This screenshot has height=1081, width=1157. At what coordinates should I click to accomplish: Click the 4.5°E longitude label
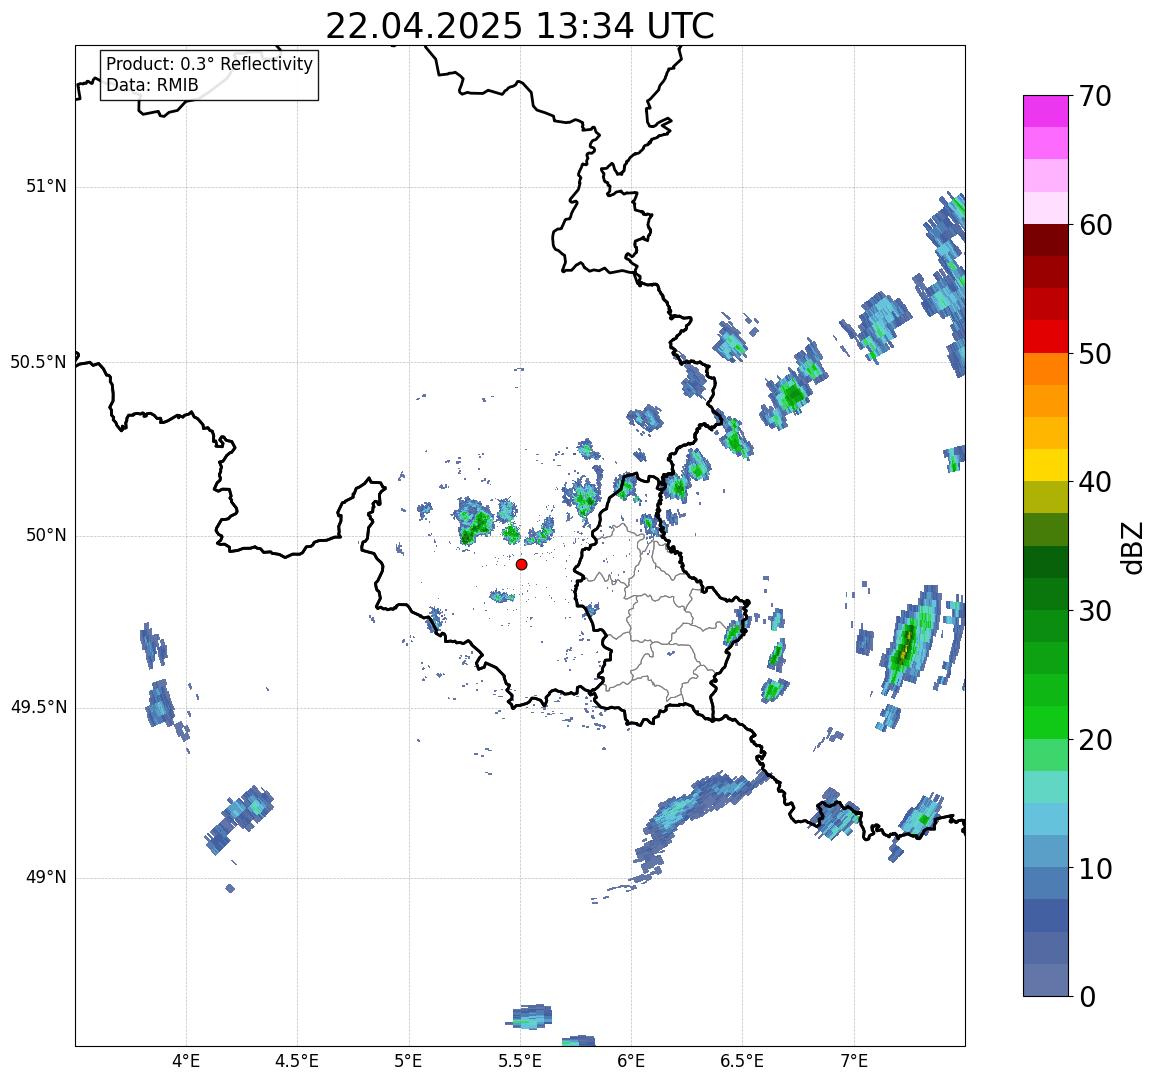tap(297, 1062)
